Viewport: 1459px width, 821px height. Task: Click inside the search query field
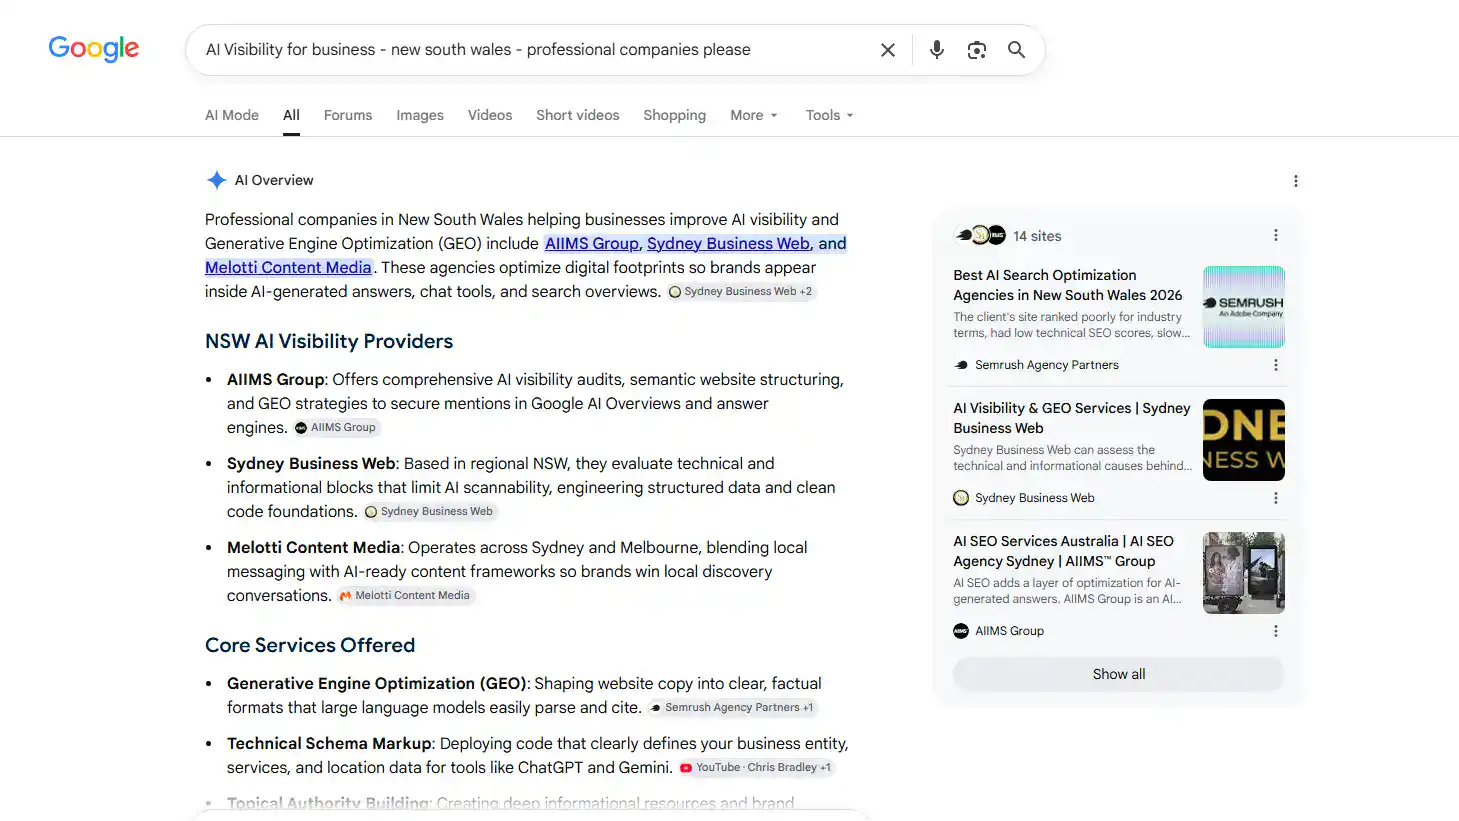[x=530, y=50]
